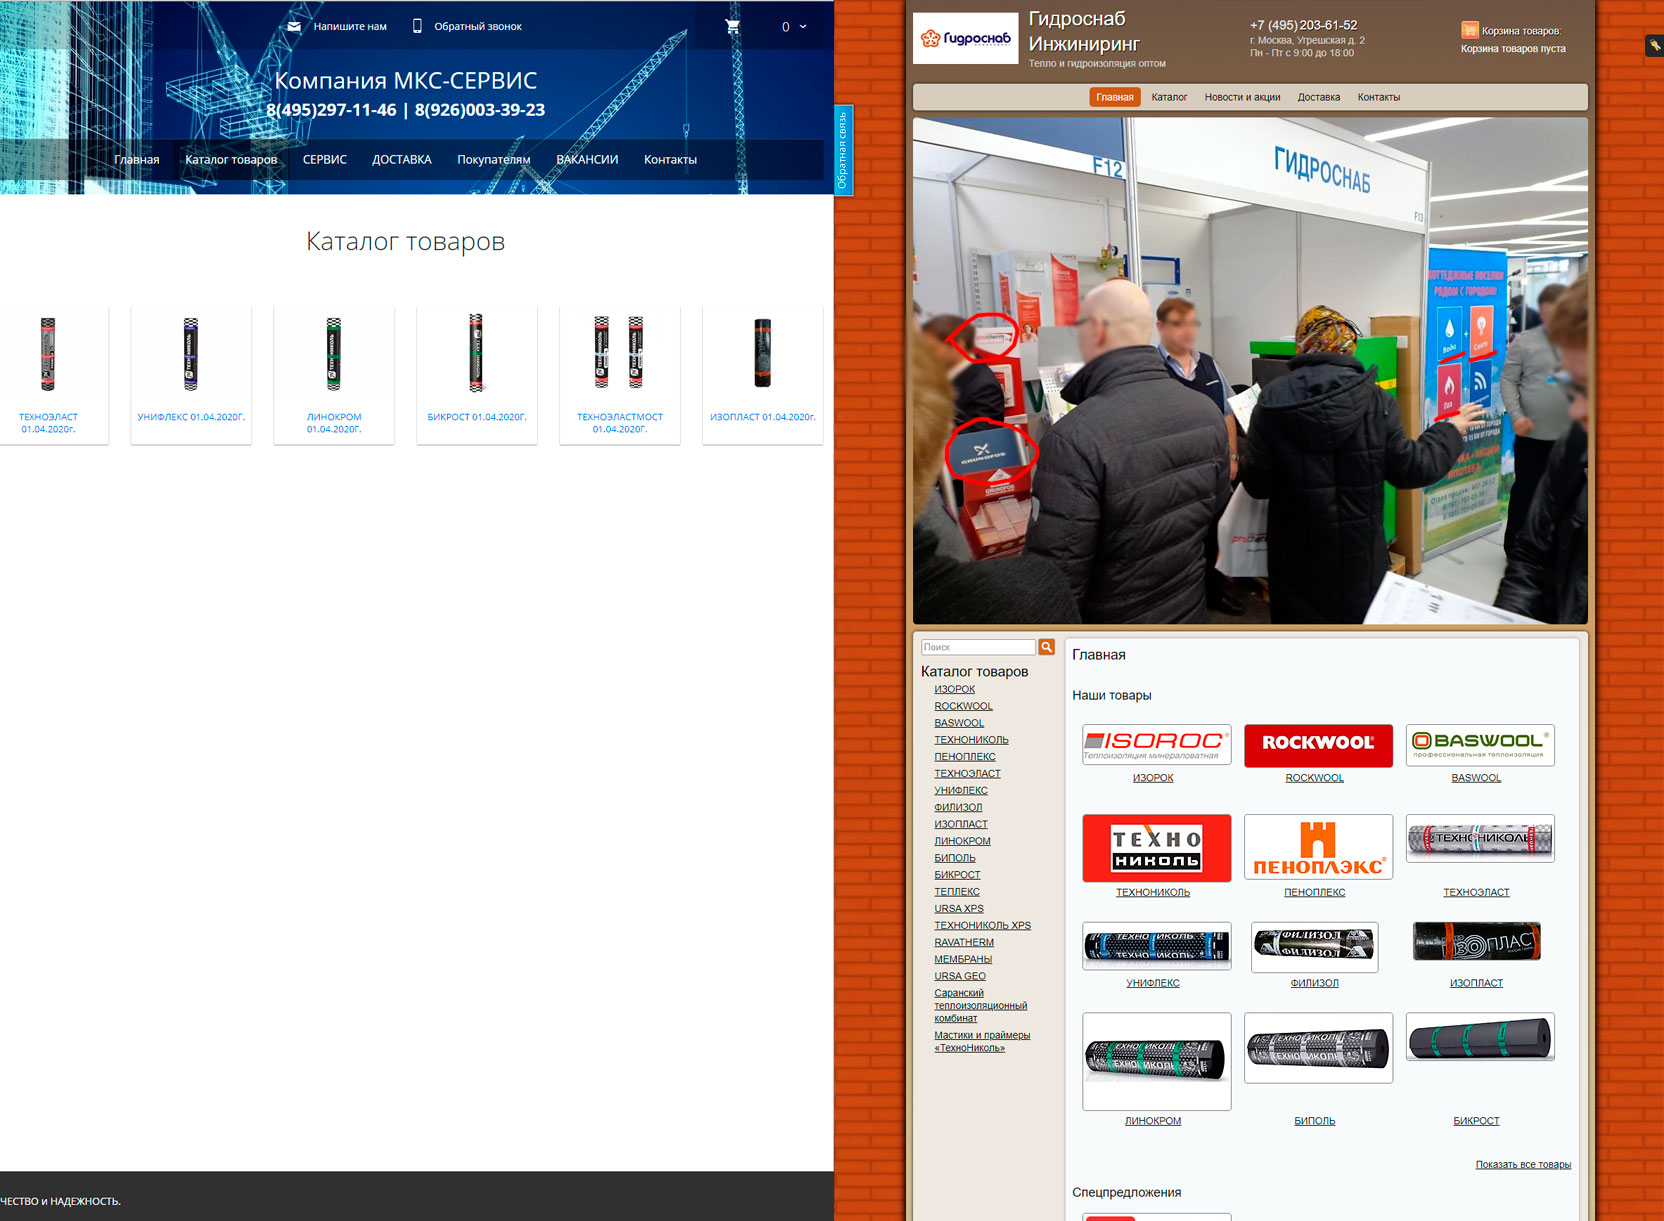1664x1221 pixels.
Task: Open ТЕХНОНИКОЛЬ XPS sidebar link
Action: click(x=982, y=926)
